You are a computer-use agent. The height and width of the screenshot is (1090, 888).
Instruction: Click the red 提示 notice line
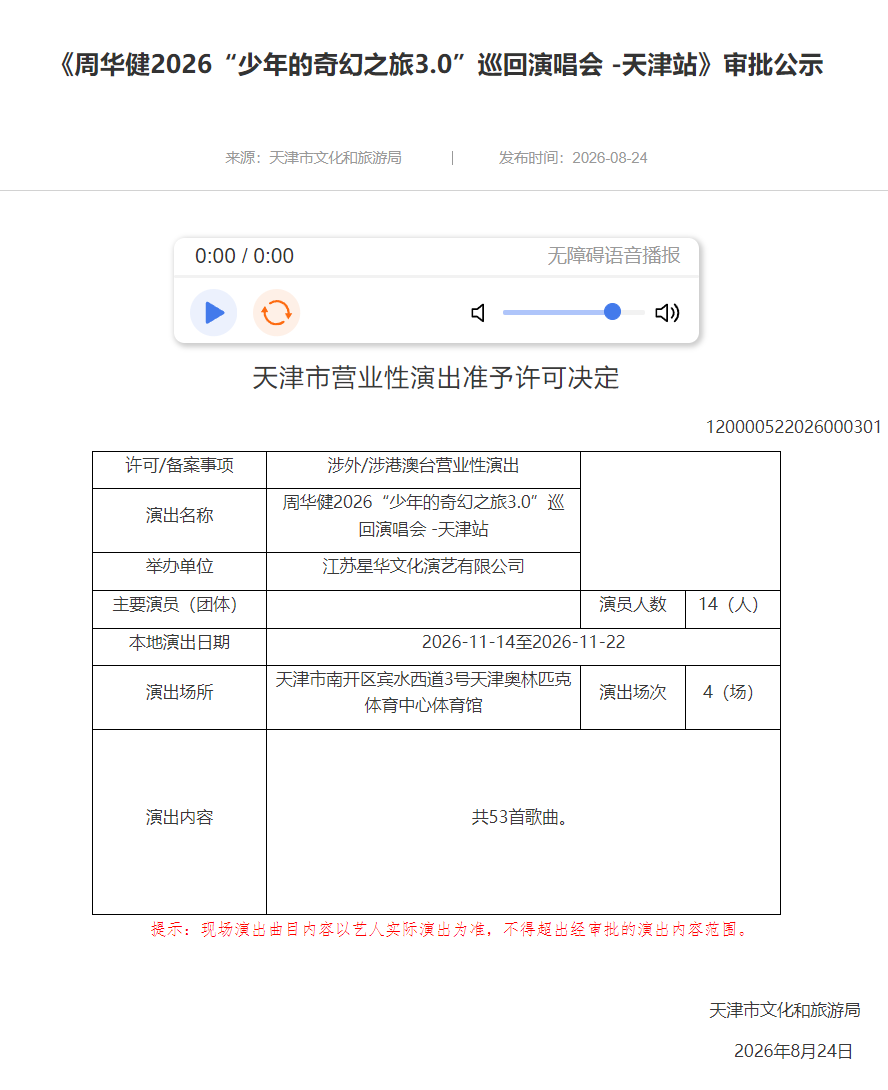451,929
